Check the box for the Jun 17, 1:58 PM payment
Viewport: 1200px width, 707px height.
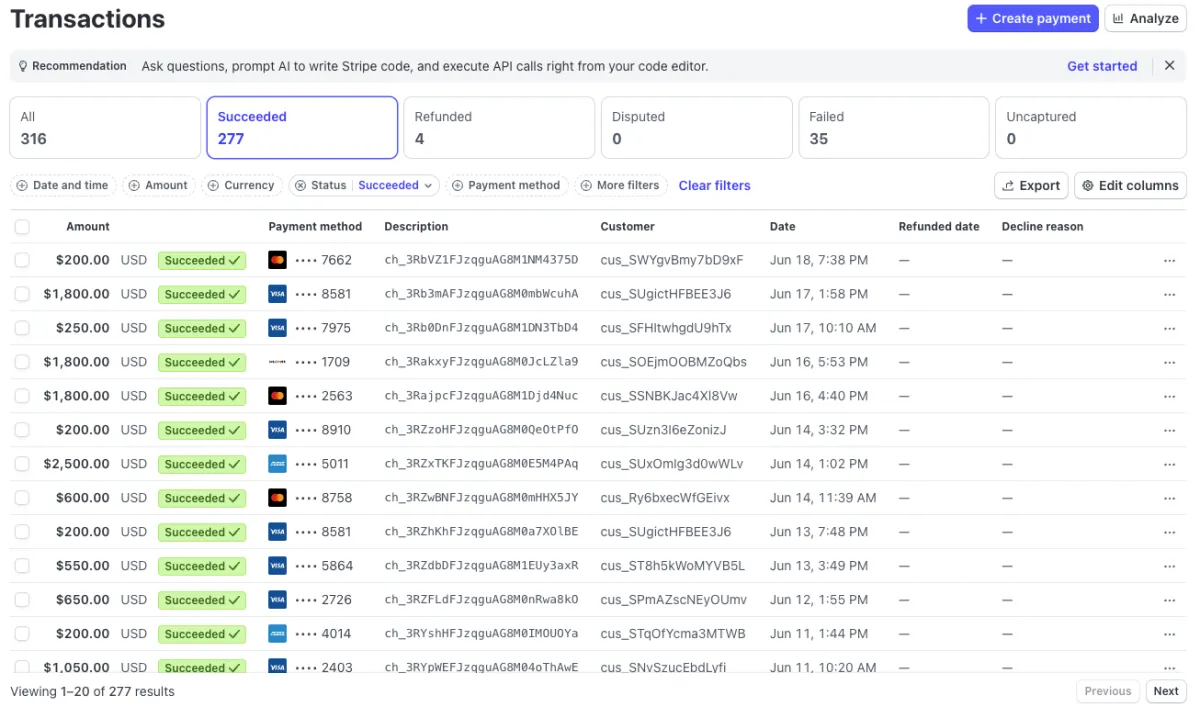[x=22, y=294]
